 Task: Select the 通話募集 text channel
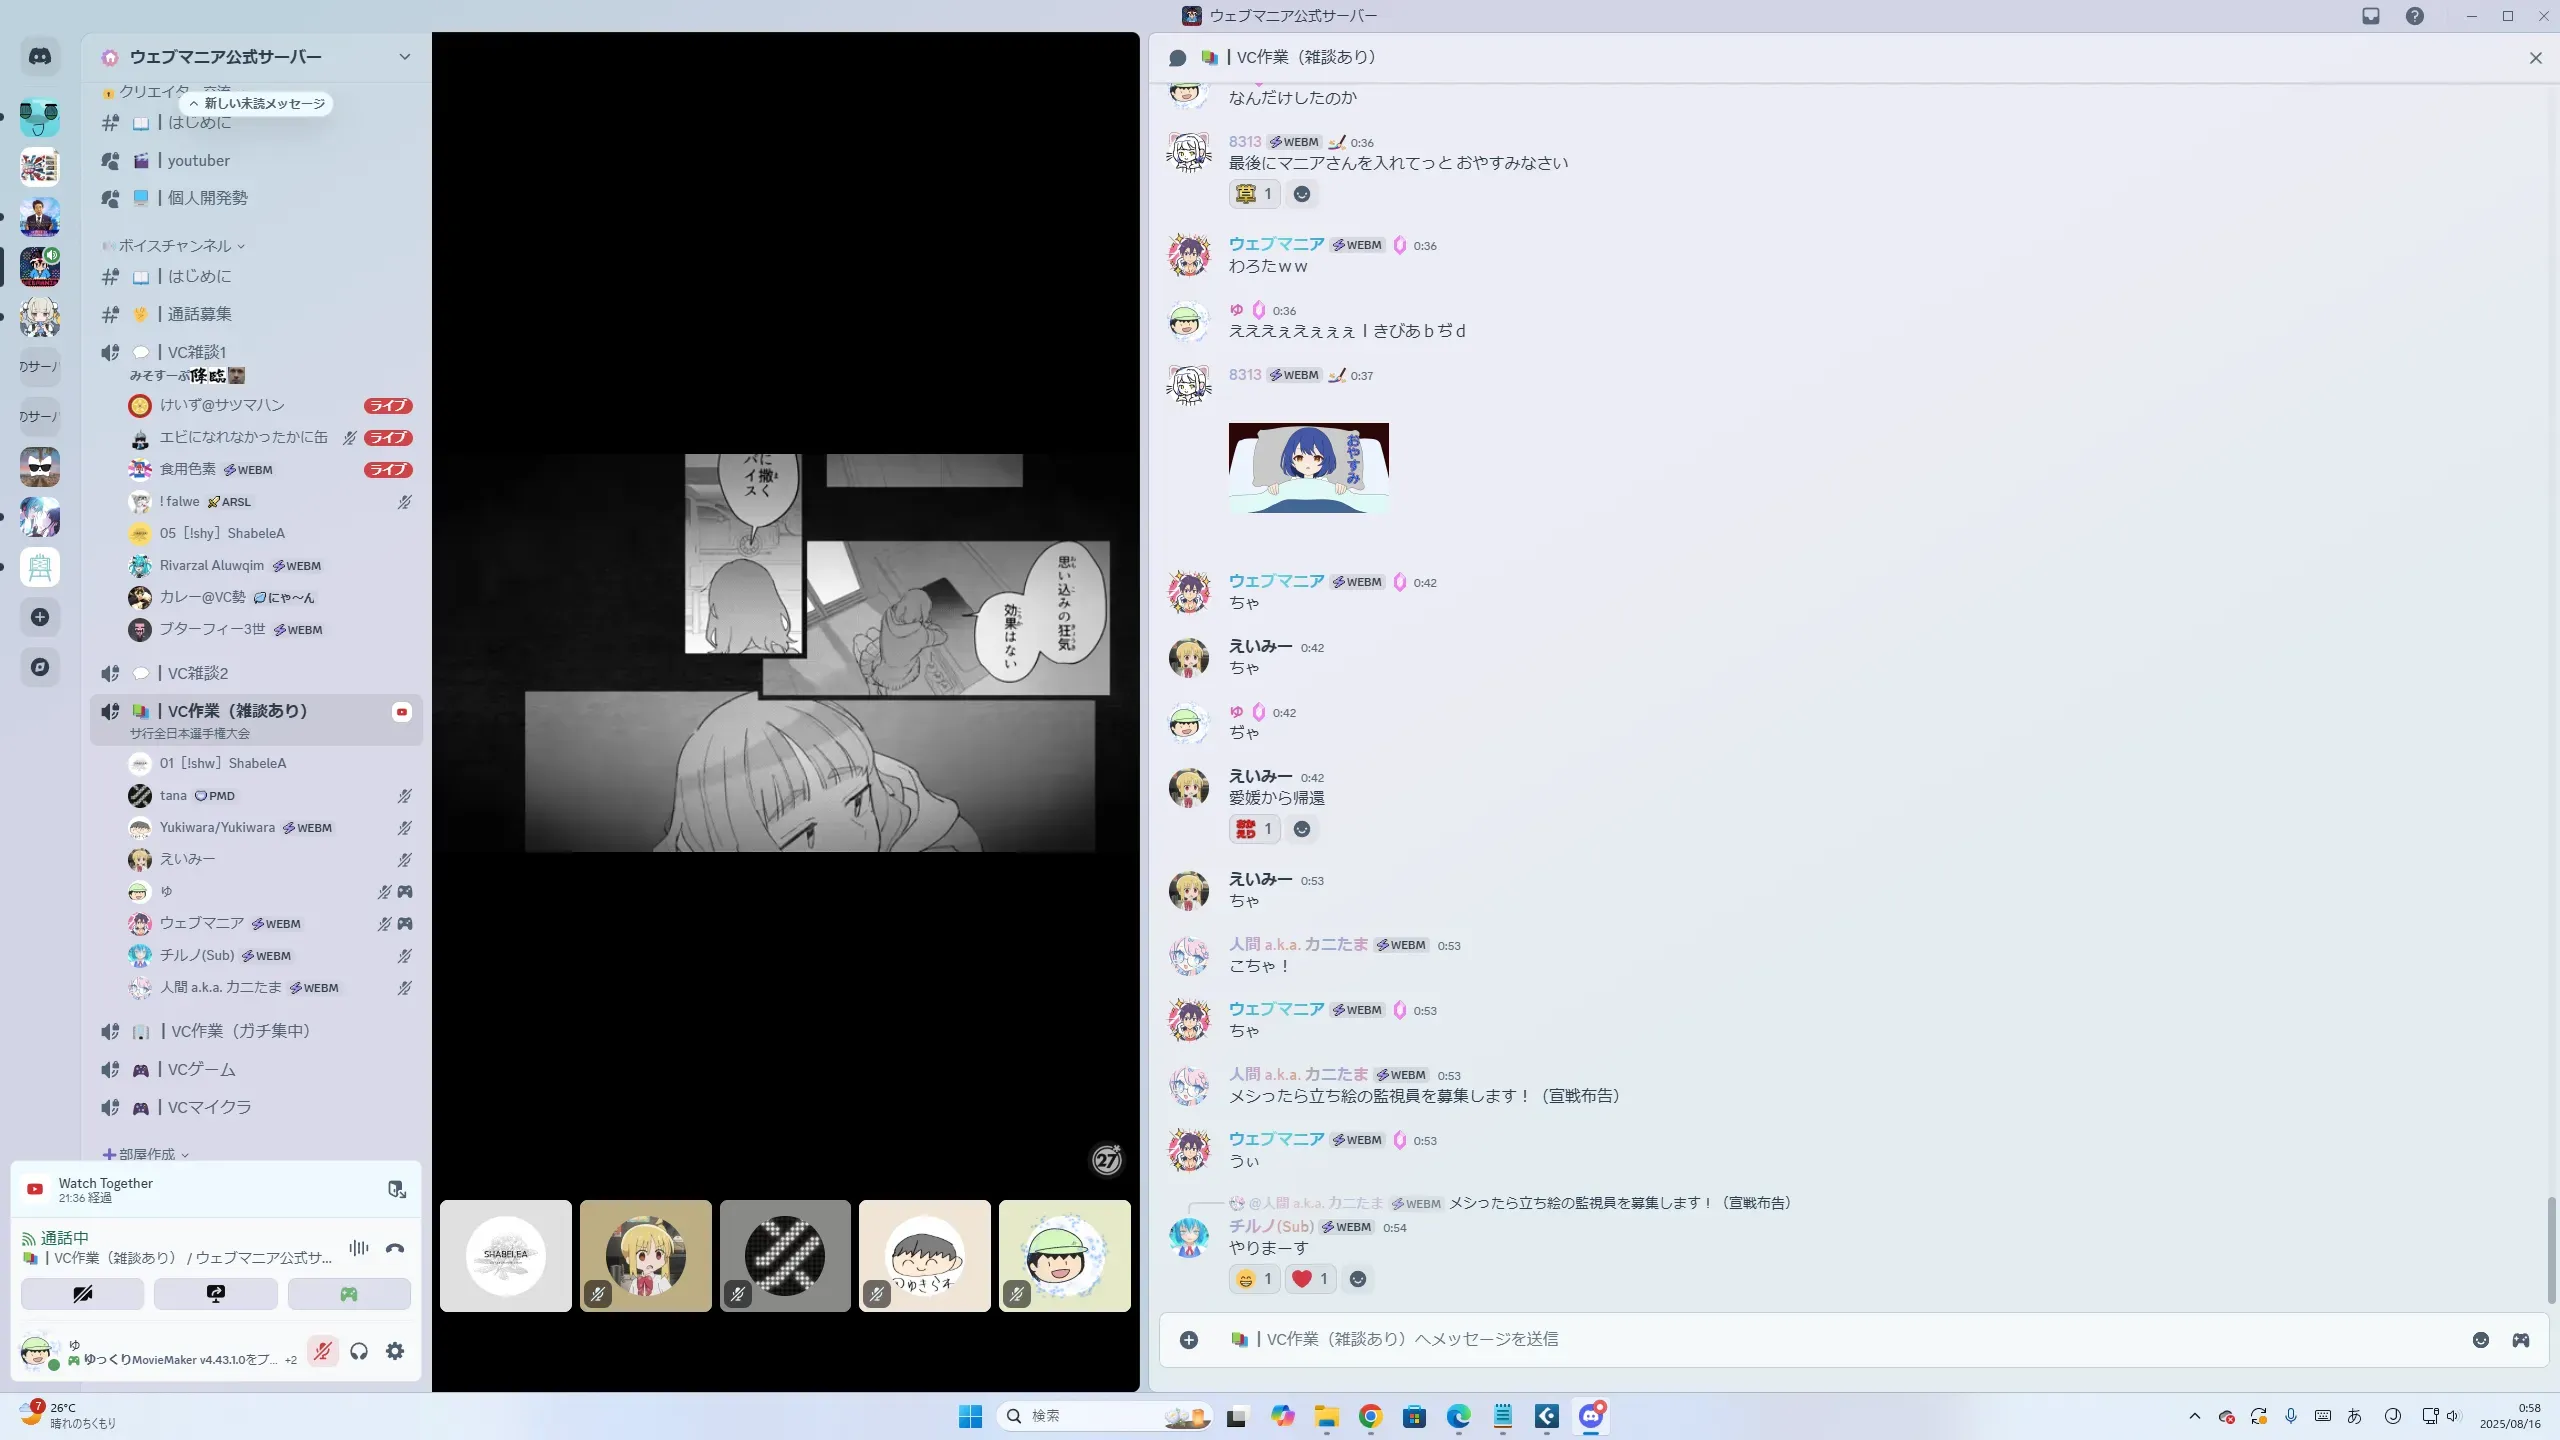click(199, 314)
